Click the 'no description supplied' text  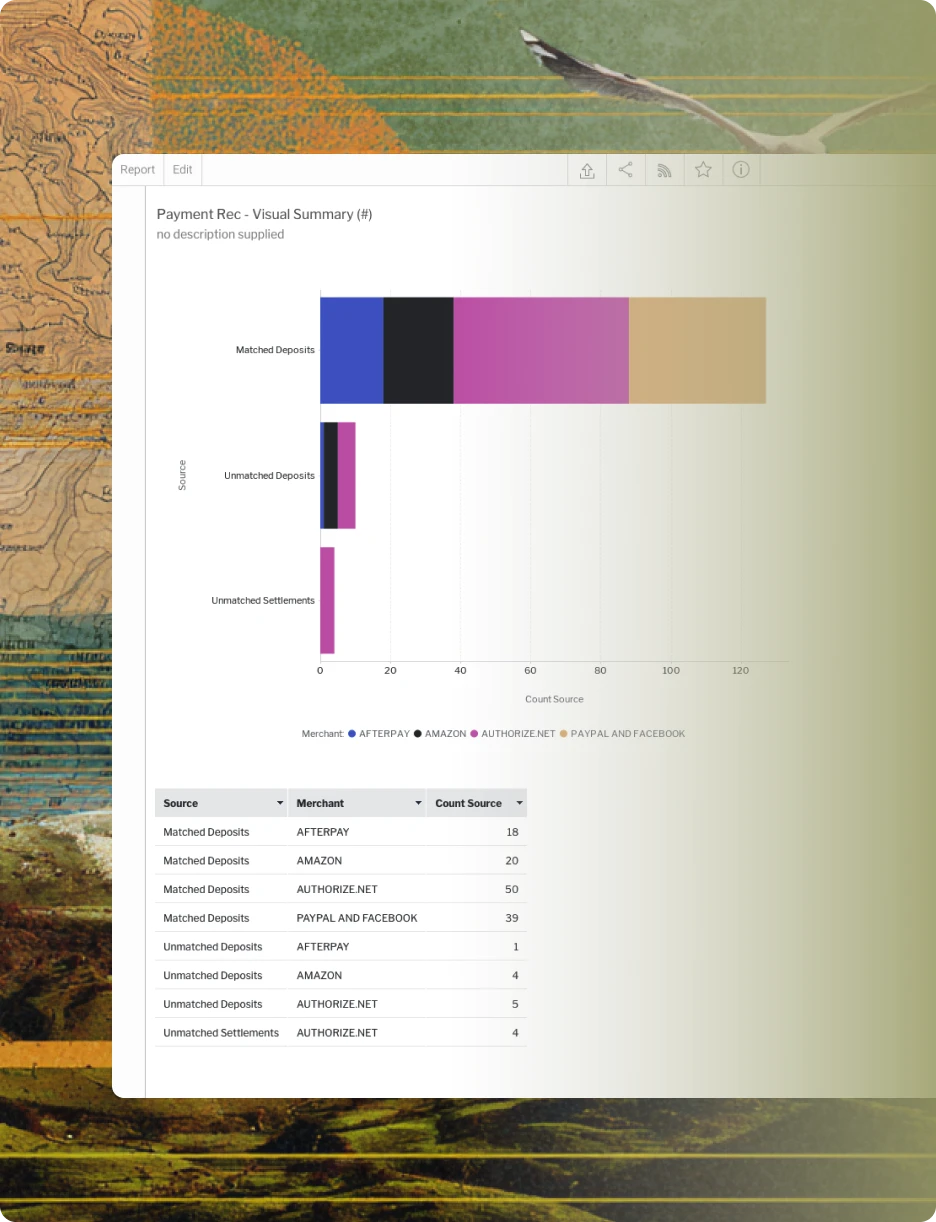(220, 234)
